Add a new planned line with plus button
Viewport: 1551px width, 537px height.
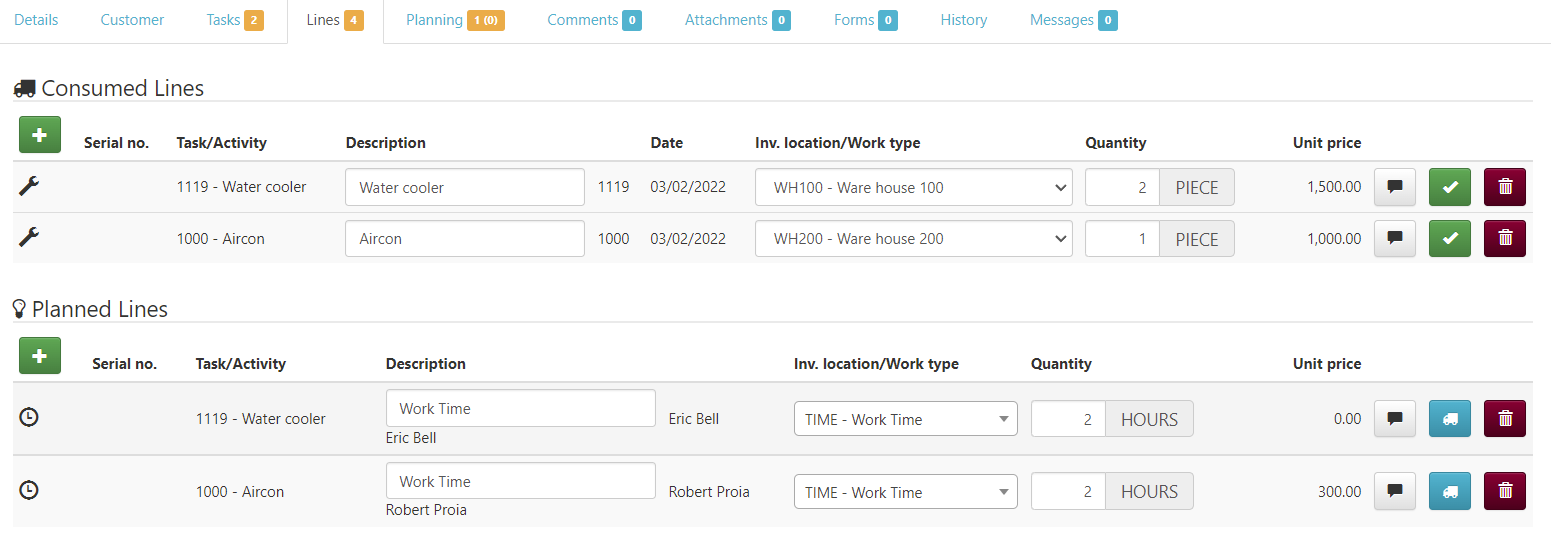[x=40, y=355]
